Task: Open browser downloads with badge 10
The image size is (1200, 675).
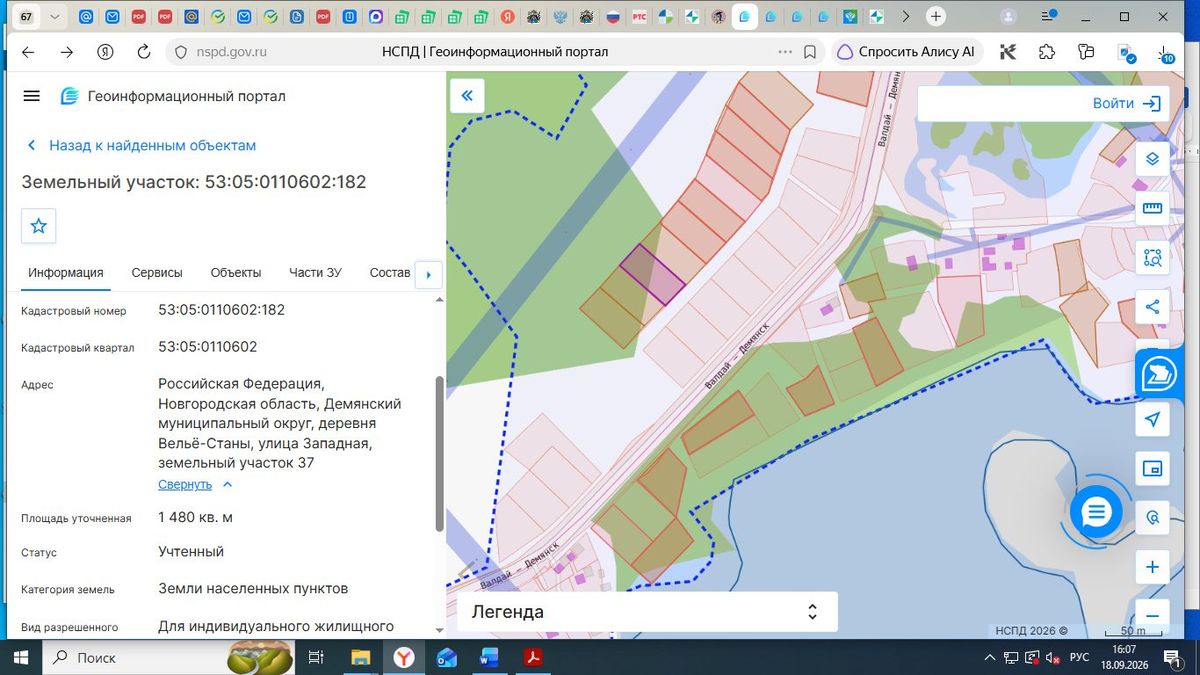Action: click(1164, 53)
